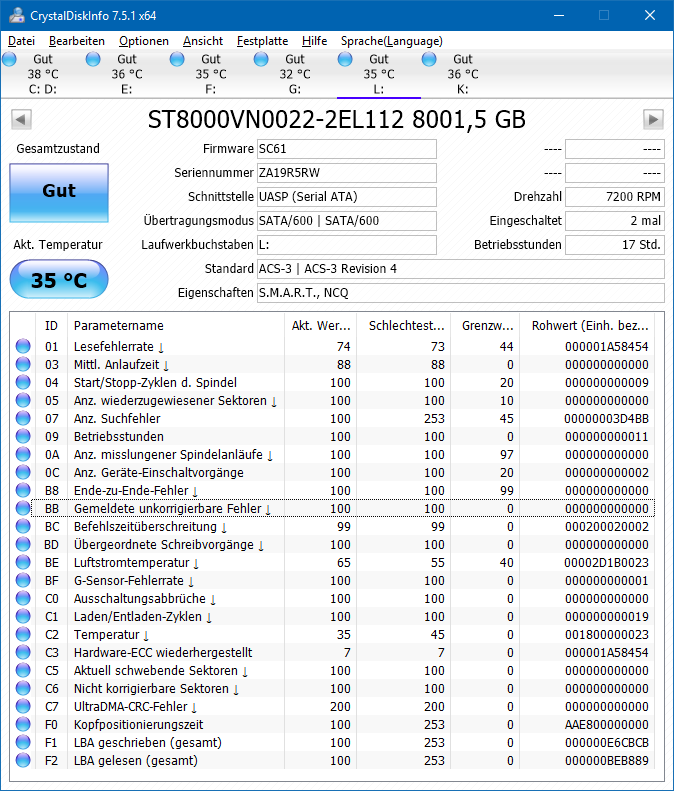Screen dimensions: 675x791
Task: Click the Betriebsstunden field 17 Std.
Action: pyautogui.click(x=614, y=245)
